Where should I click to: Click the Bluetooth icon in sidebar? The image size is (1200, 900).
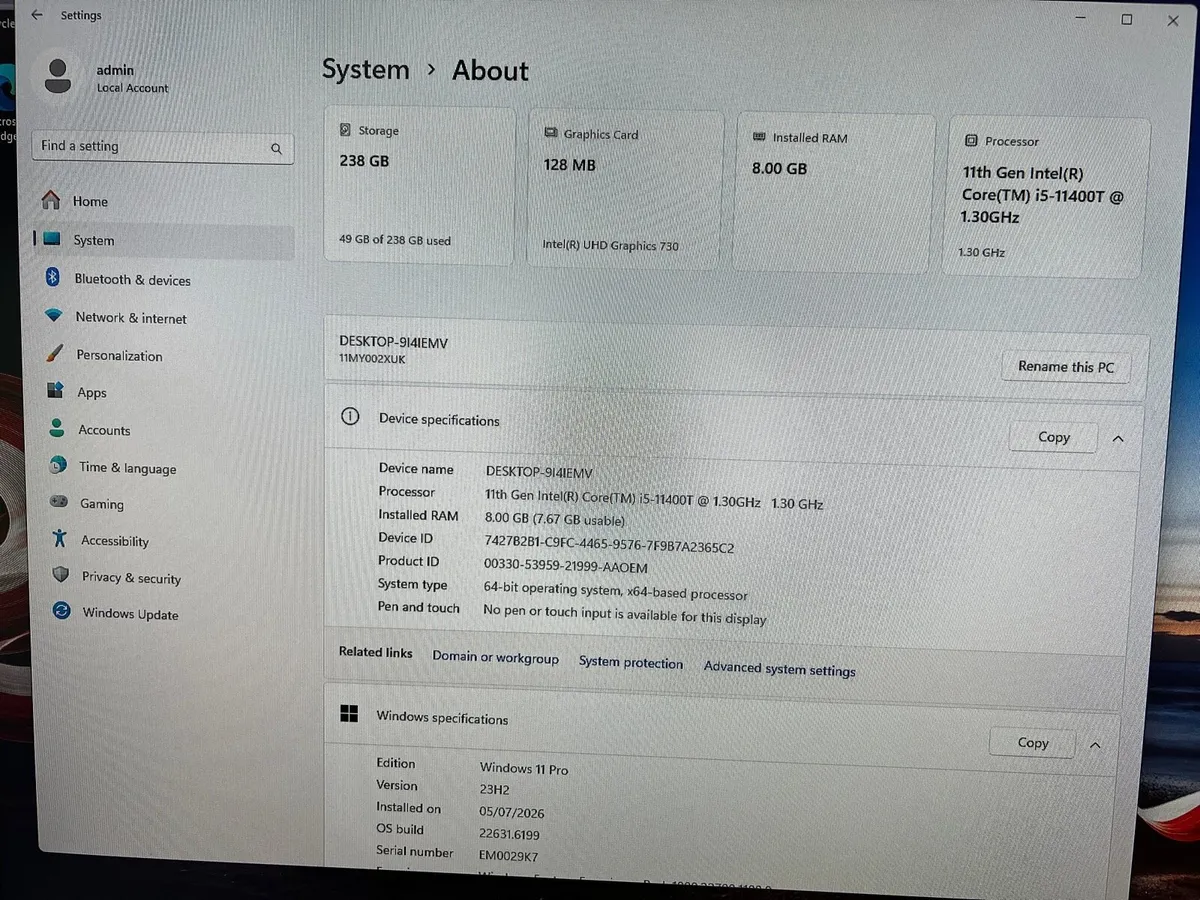tap(53, 278)
